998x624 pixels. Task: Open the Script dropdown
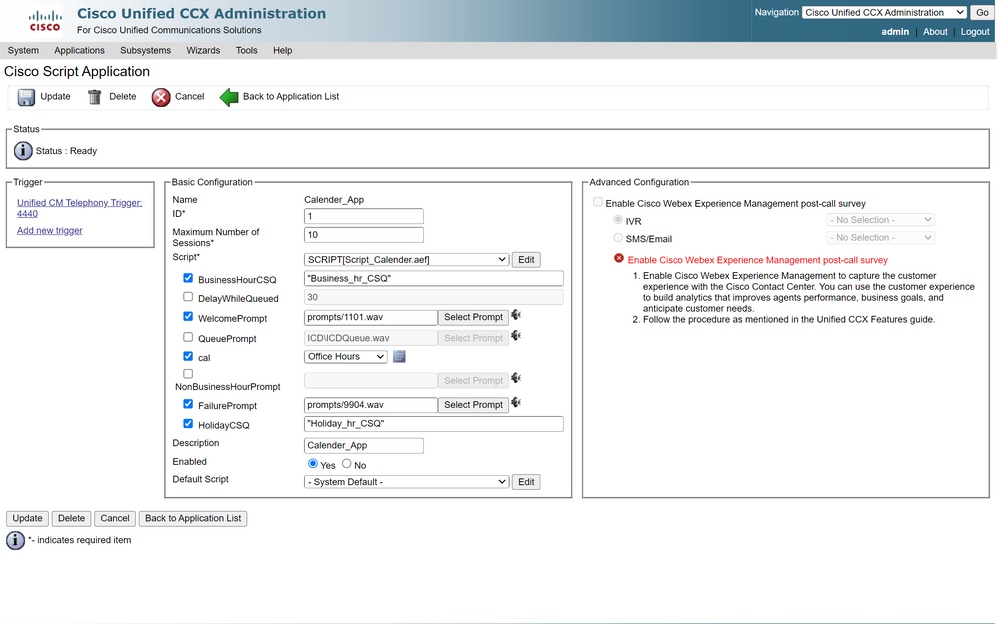(406, 260)
